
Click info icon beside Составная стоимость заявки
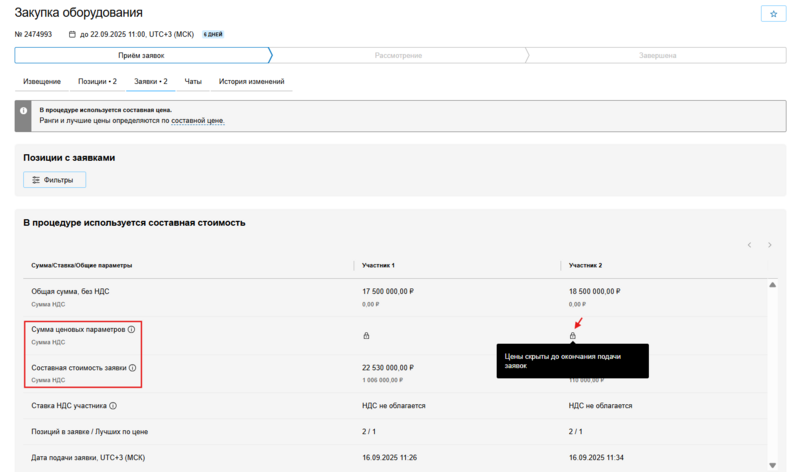pyautogui.click(x=133, y=368)
